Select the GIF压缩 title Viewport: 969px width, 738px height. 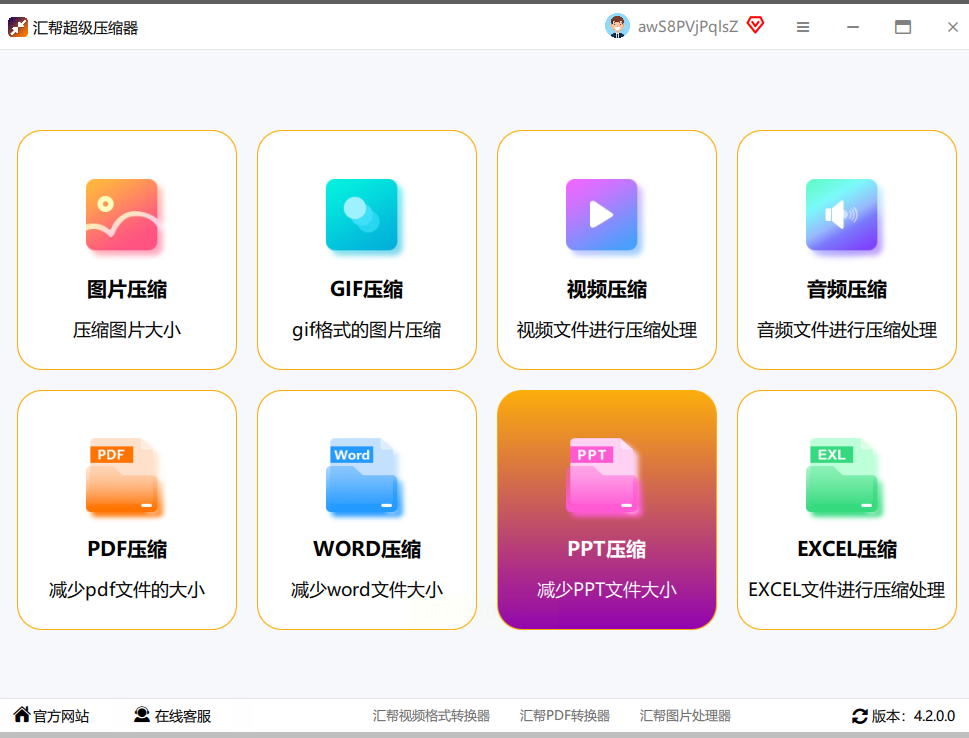coord(366,289)
